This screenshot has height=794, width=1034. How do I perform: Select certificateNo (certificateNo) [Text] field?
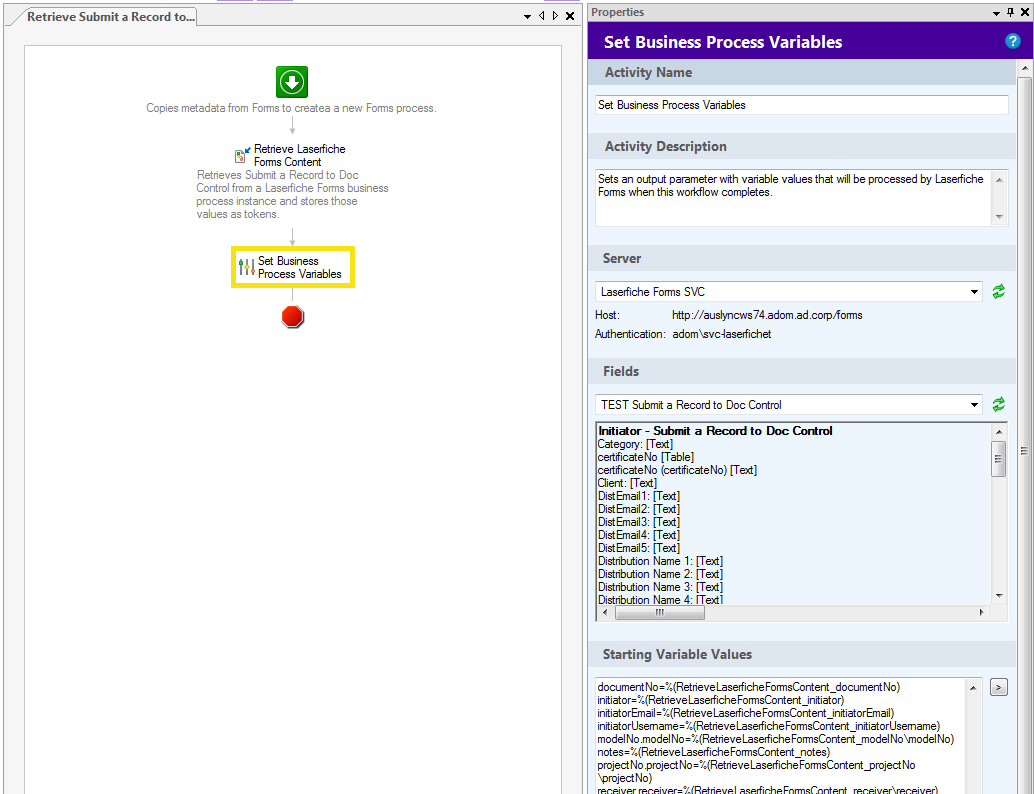(x=677, y=470)
